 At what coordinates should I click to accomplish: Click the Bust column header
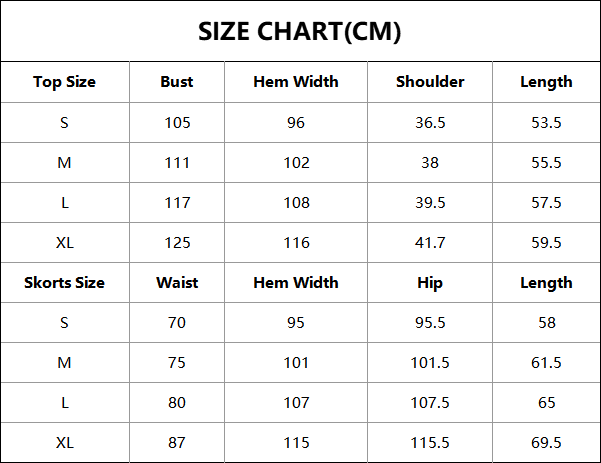(177, 82)
